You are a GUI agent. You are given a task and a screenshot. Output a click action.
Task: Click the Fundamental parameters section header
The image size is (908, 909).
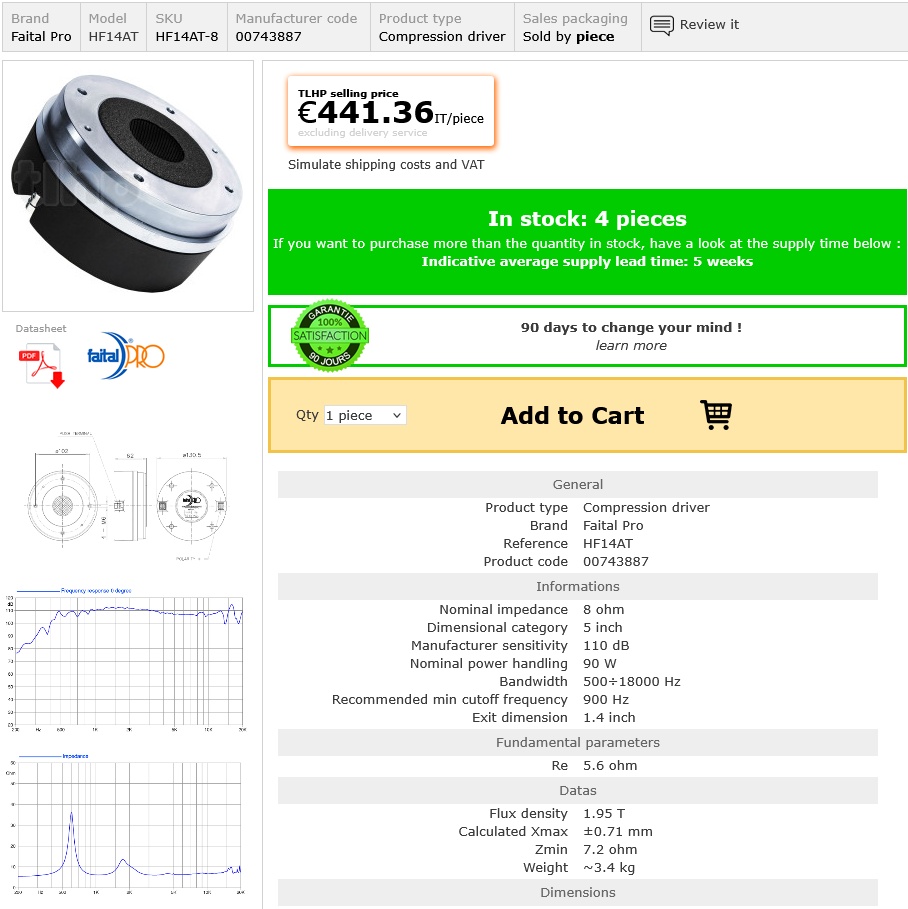578,743
